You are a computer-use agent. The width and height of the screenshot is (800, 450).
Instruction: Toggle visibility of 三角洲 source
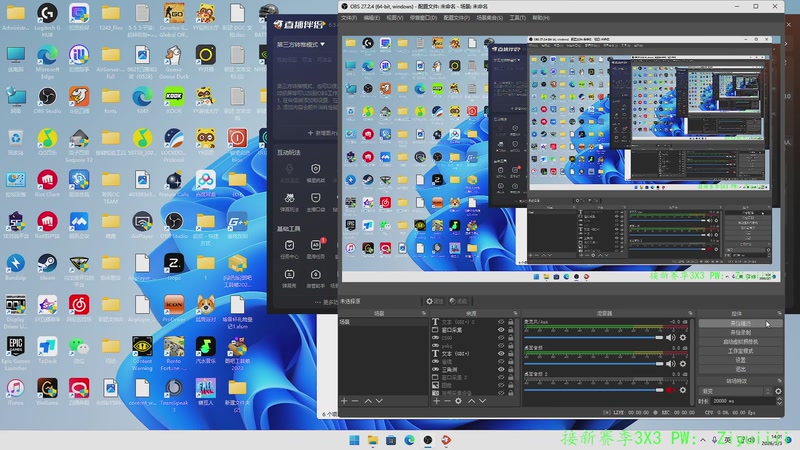pos(501,369)
